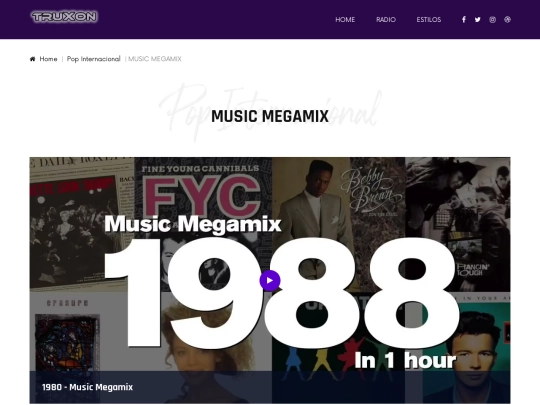The width and height of the screenshot is (540, 405).
Task: Open the Dribbble ball icon
Action: click(507, 20)
